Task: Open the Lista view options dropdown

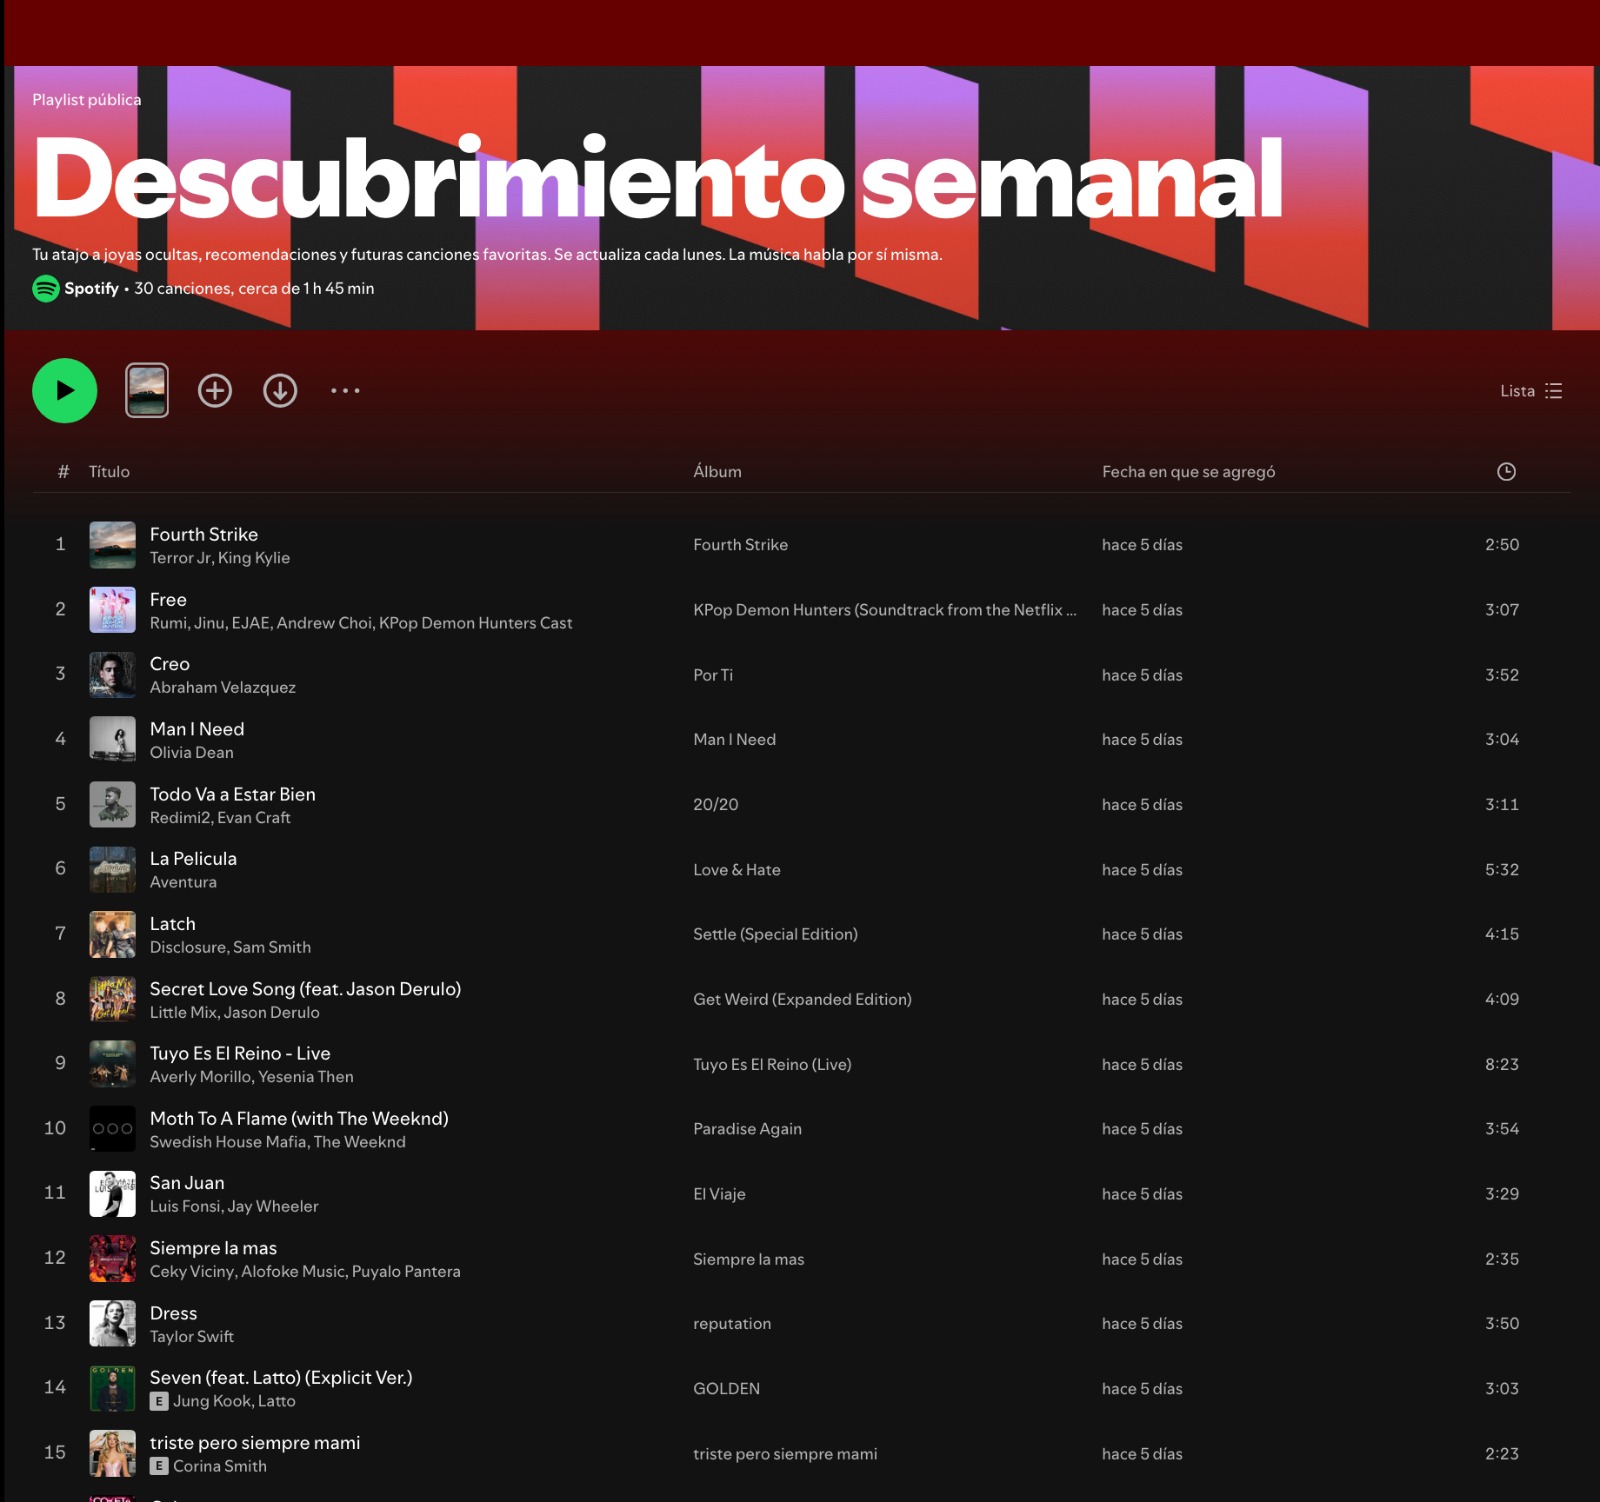Action: click(1531, 391)
